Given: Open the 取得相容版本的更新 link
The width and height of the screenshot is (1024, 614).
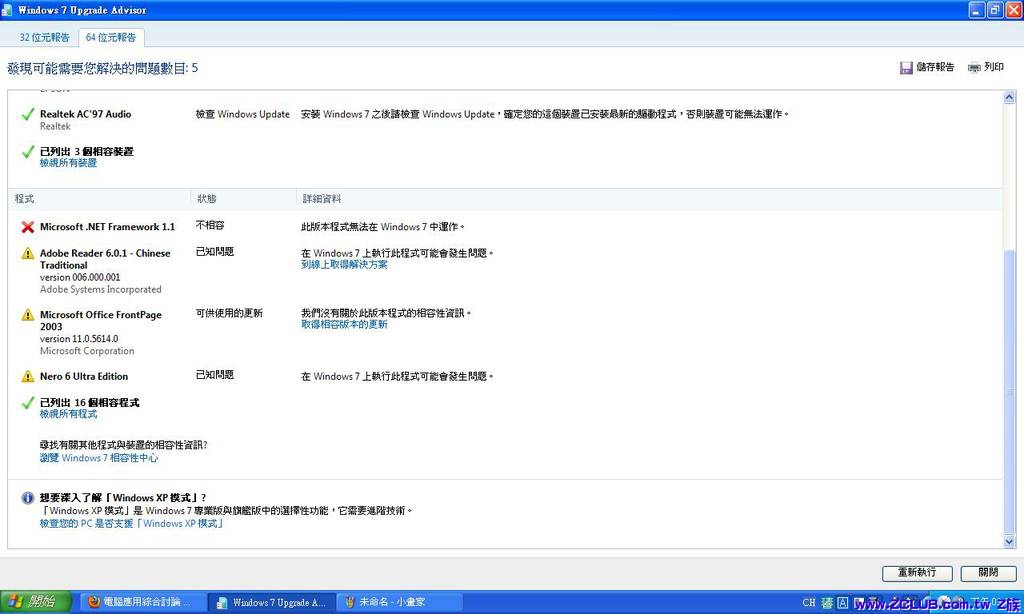Looking at the screenshot, I should pos(344,325).
